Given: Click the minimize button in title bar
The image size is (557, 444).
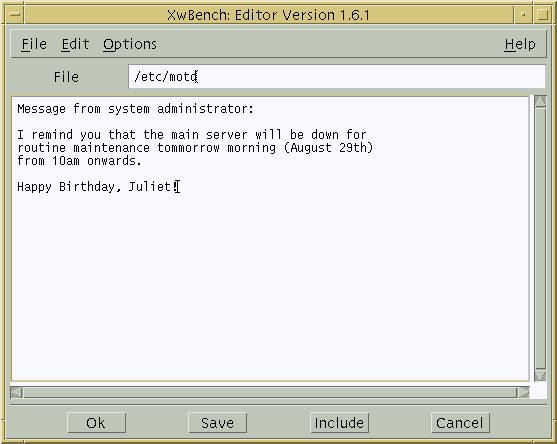Looking at the screenshot, I should point(523,15).
